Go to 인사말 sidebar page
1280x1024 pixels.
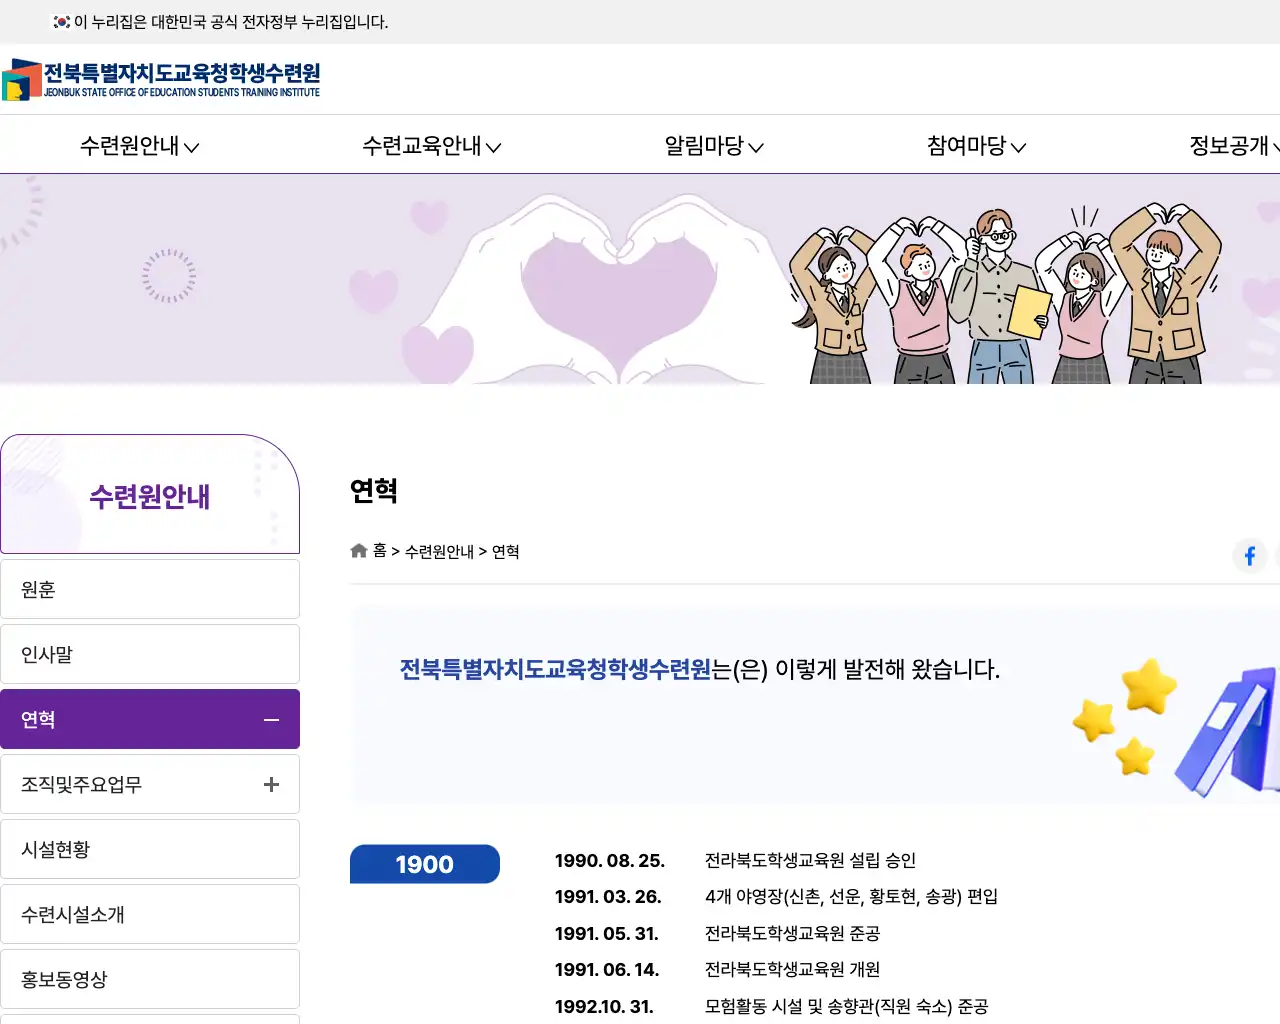pos(150,655)
